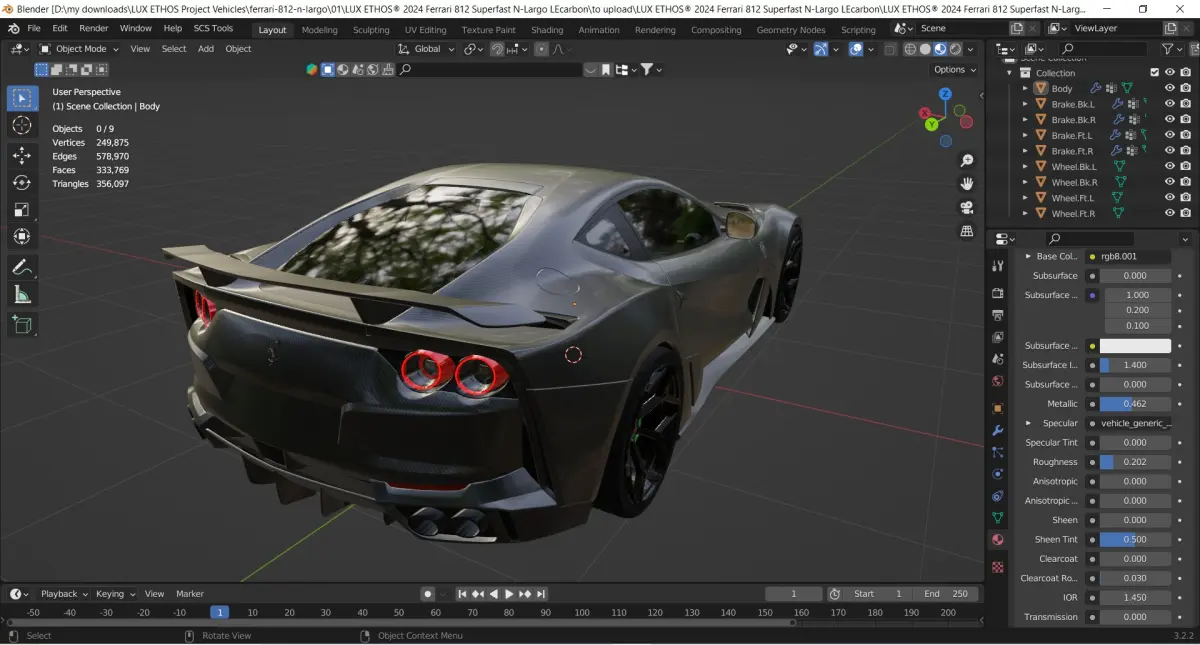Open viewport Options dropdown
Viewport: 1200px width, 645px height.
(954, 70)
